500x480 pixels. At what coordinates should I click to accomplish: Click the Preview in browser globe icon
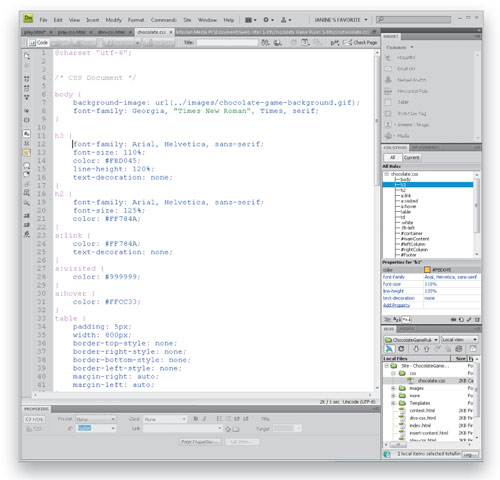point(278,43)
